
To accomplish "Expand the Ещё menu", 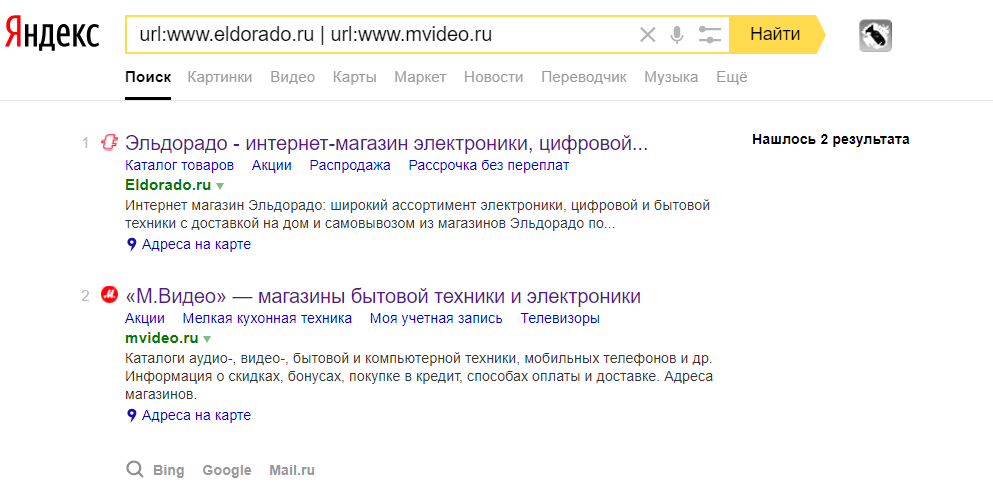I will pos(731,77).
